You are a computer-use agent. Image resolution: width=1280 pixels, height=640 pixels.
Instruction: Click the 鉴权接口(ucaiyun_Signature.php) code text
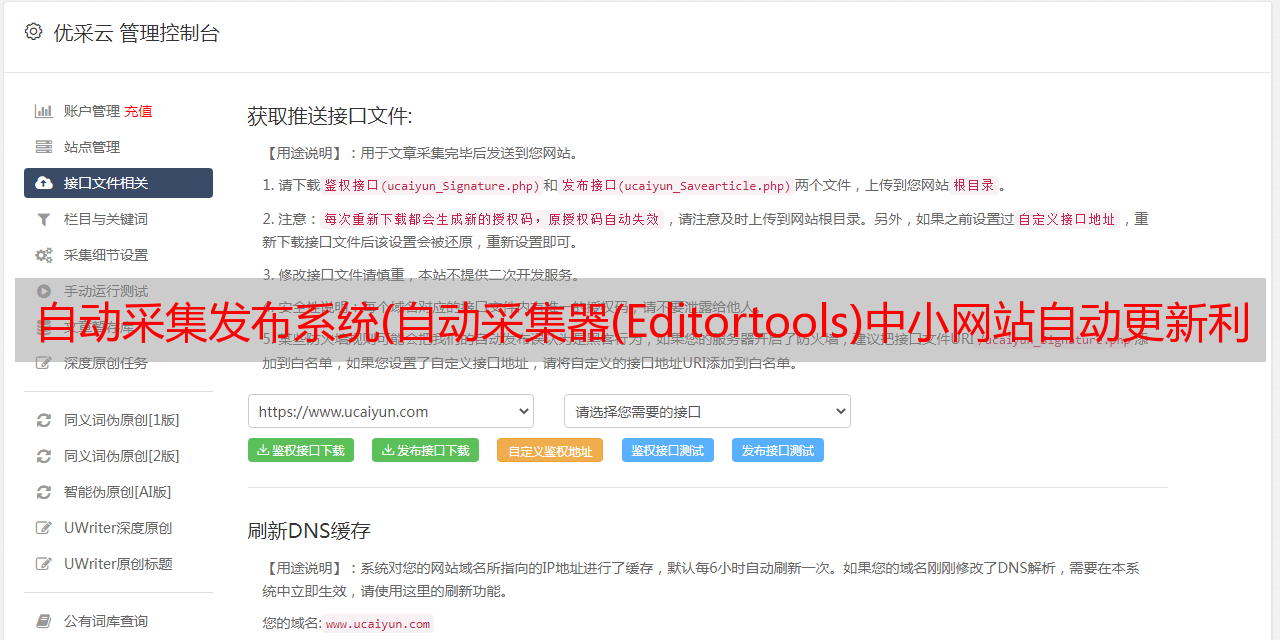coord(432,185)
